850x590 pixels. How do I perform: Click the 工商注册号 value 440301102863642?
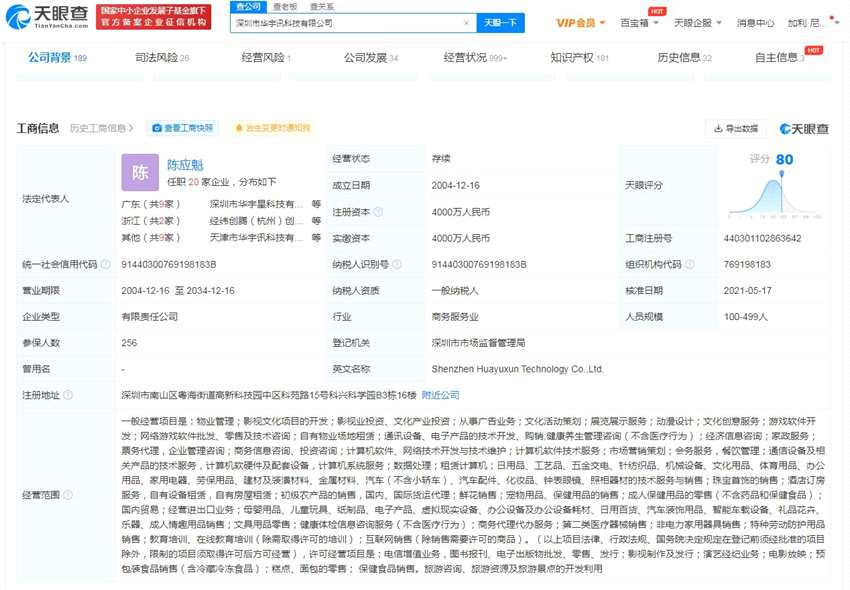(x=762, y=239)
